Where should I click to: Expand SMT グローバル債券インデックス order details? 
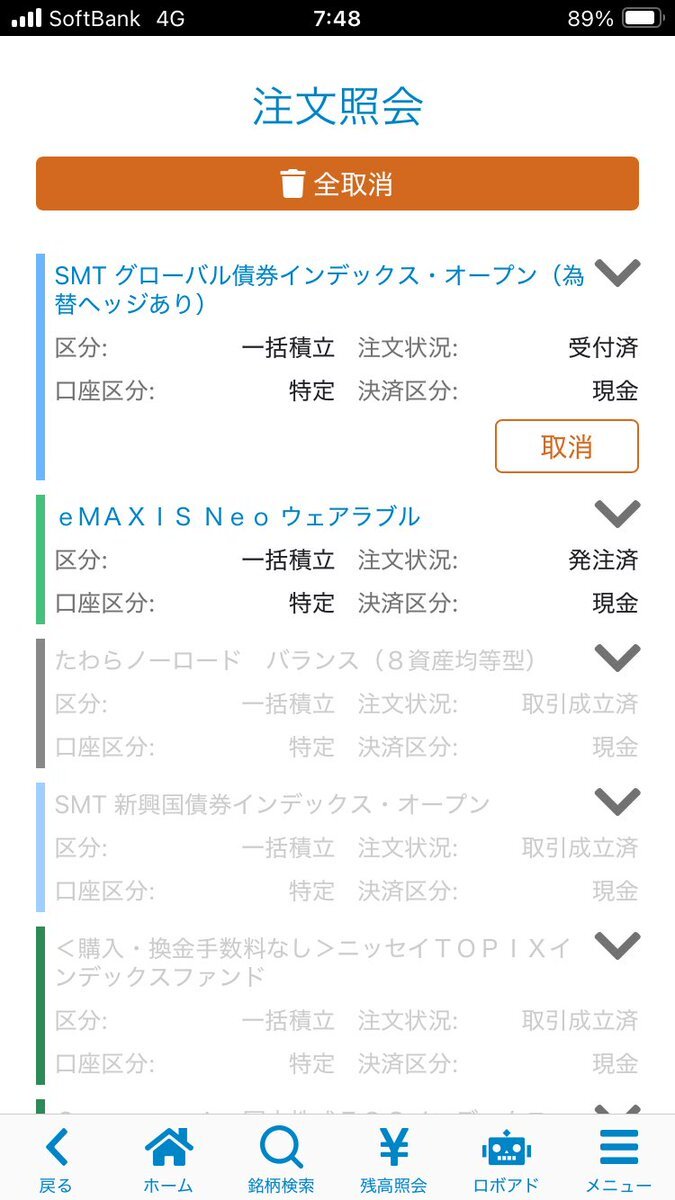pyautogui.click(x=617, y=273)
